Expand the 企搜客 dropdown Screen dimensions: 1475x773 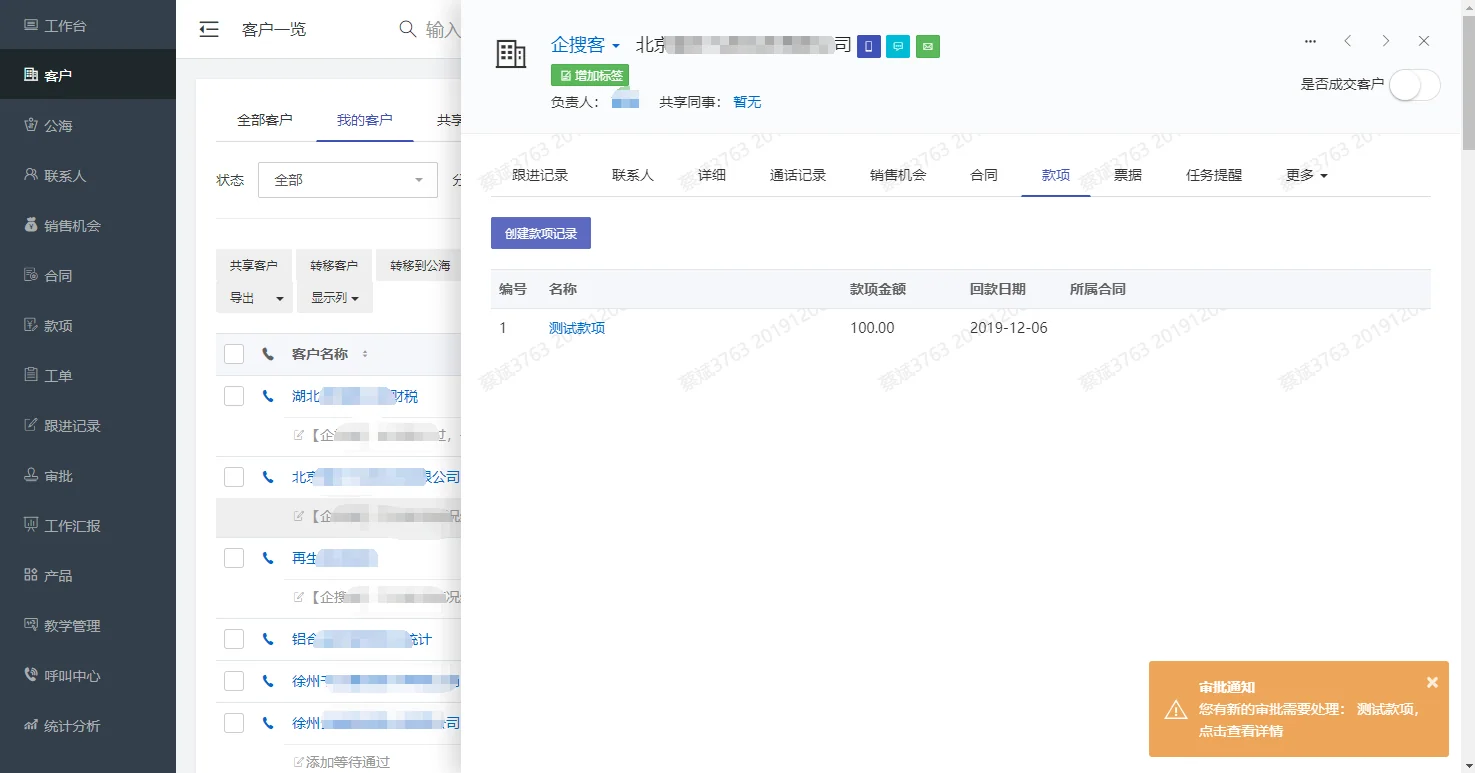(585, 45)
